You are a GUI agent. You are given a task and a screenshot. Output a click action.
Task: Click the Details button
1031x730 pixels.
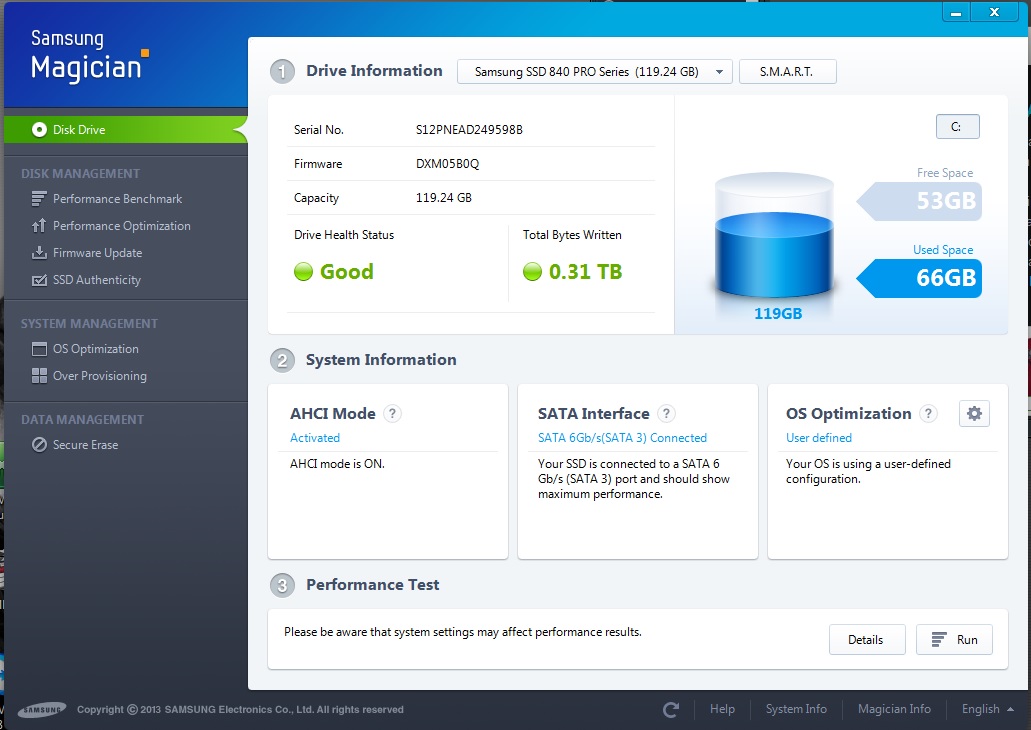867,639
